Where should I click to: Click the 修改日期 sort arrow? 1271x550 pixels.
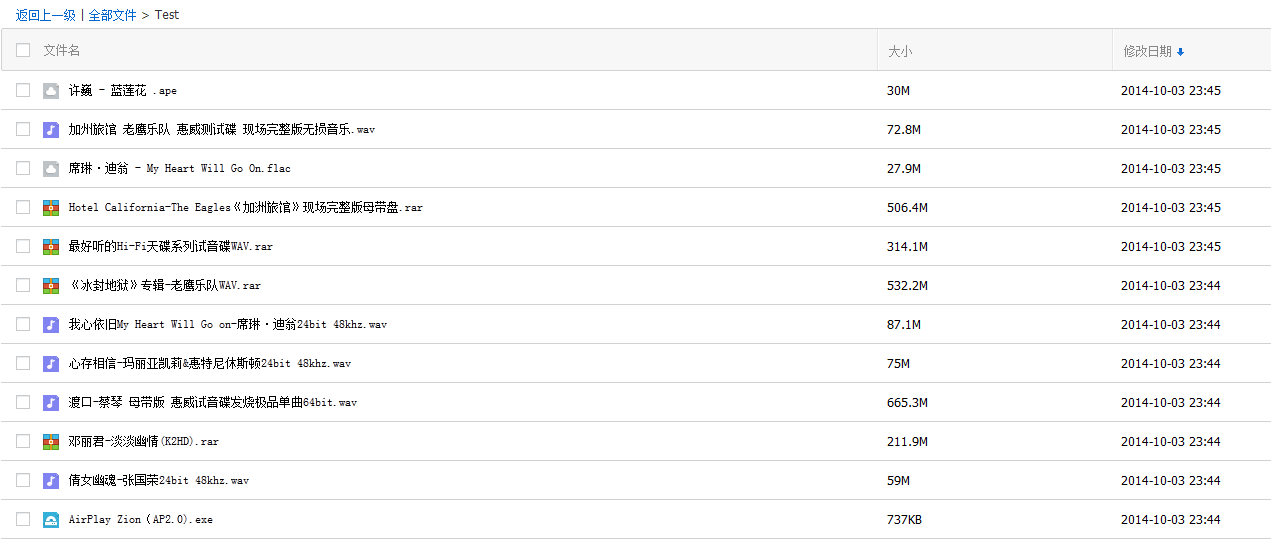1180,52
